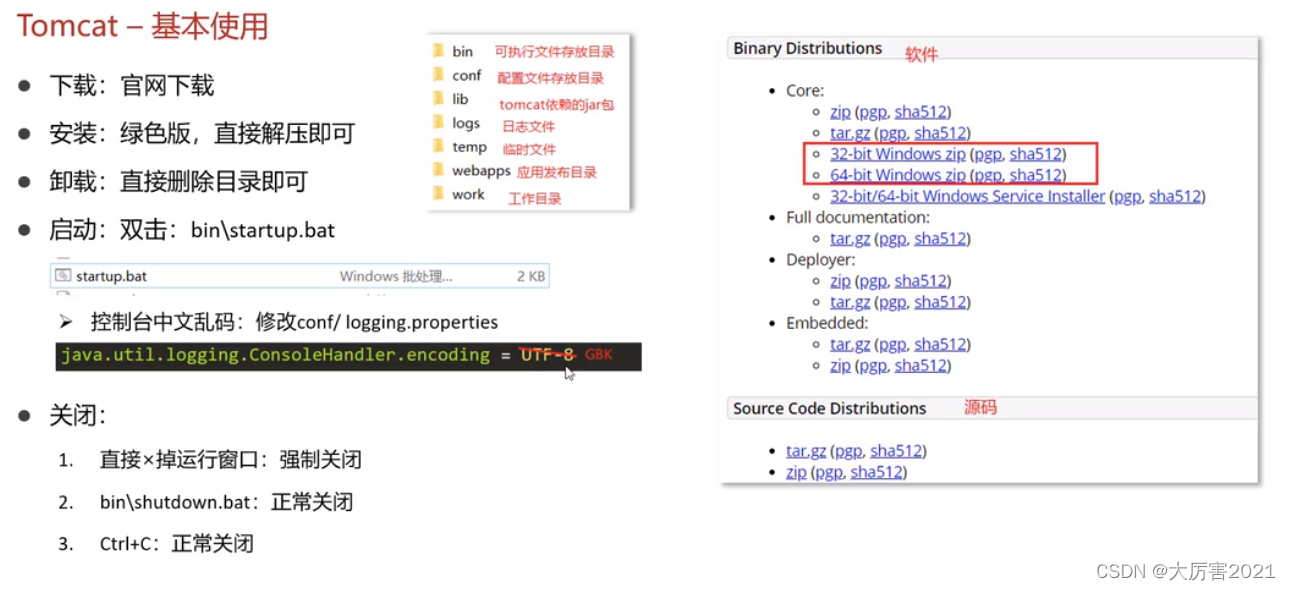Click the lib folder icon
The image size is (1291, 590).
tap(437, 99)
